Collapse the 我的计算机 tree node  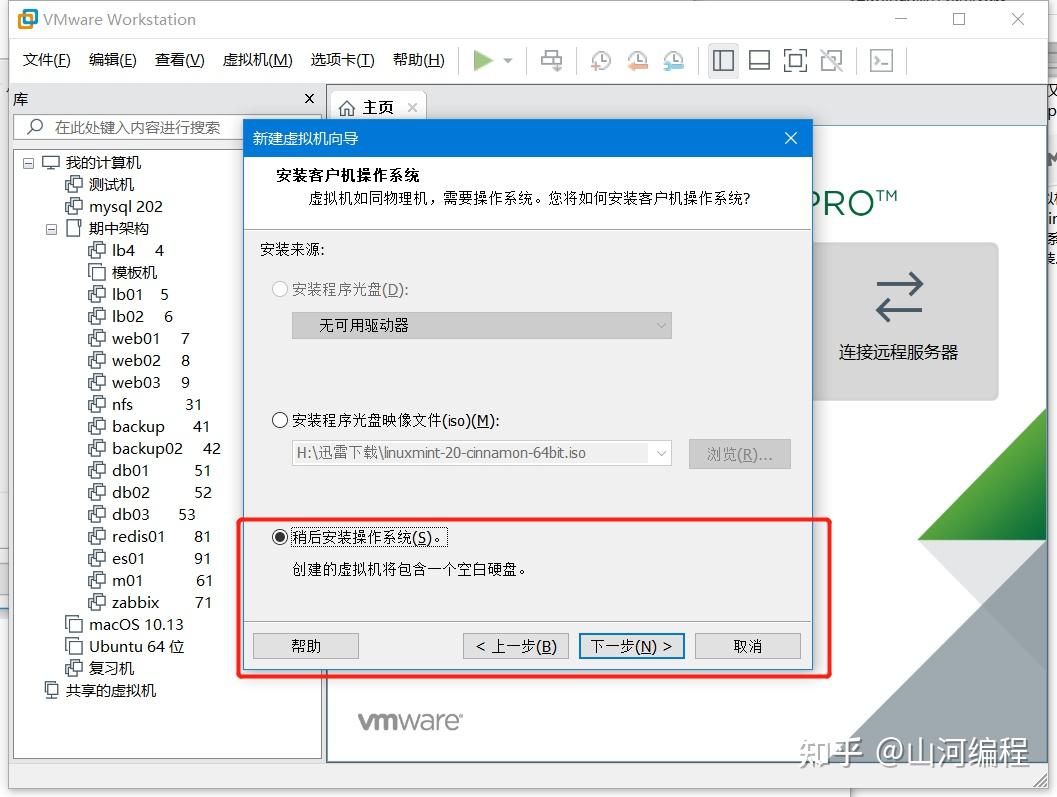point(28,163)
